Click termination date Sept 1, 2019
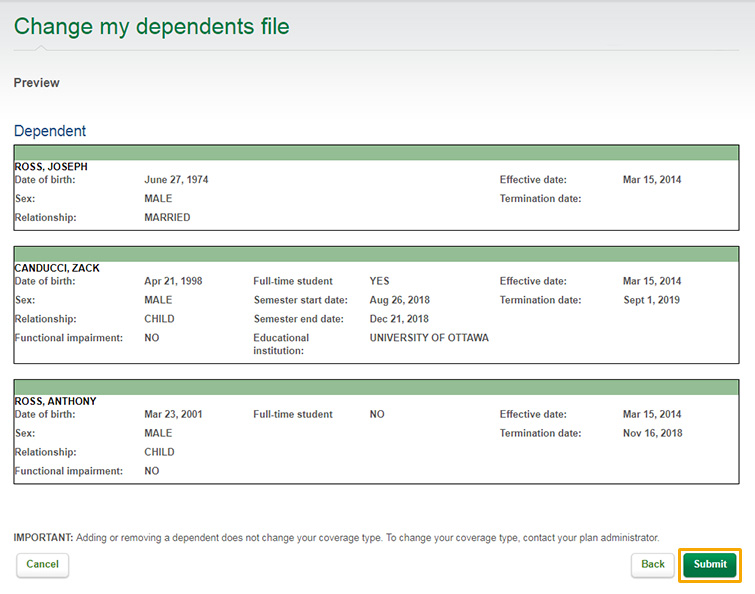 (x=651, y=300)
